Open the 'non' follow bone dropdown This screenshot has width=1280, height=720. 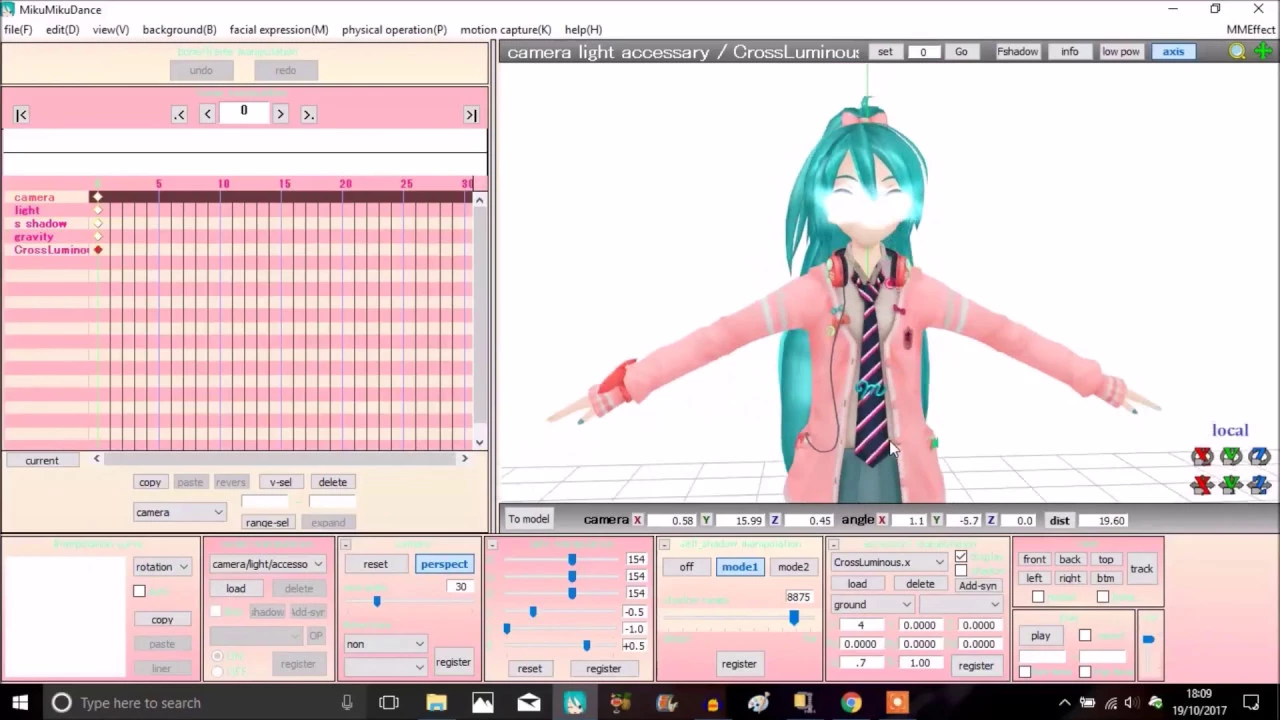pos(384,644)
